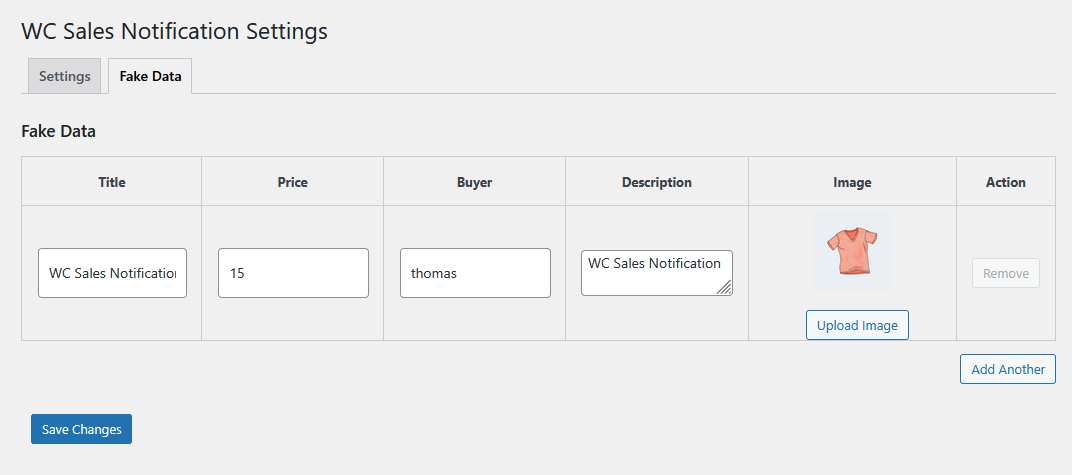Focus the Price field showing 15

tap(293, 273)
